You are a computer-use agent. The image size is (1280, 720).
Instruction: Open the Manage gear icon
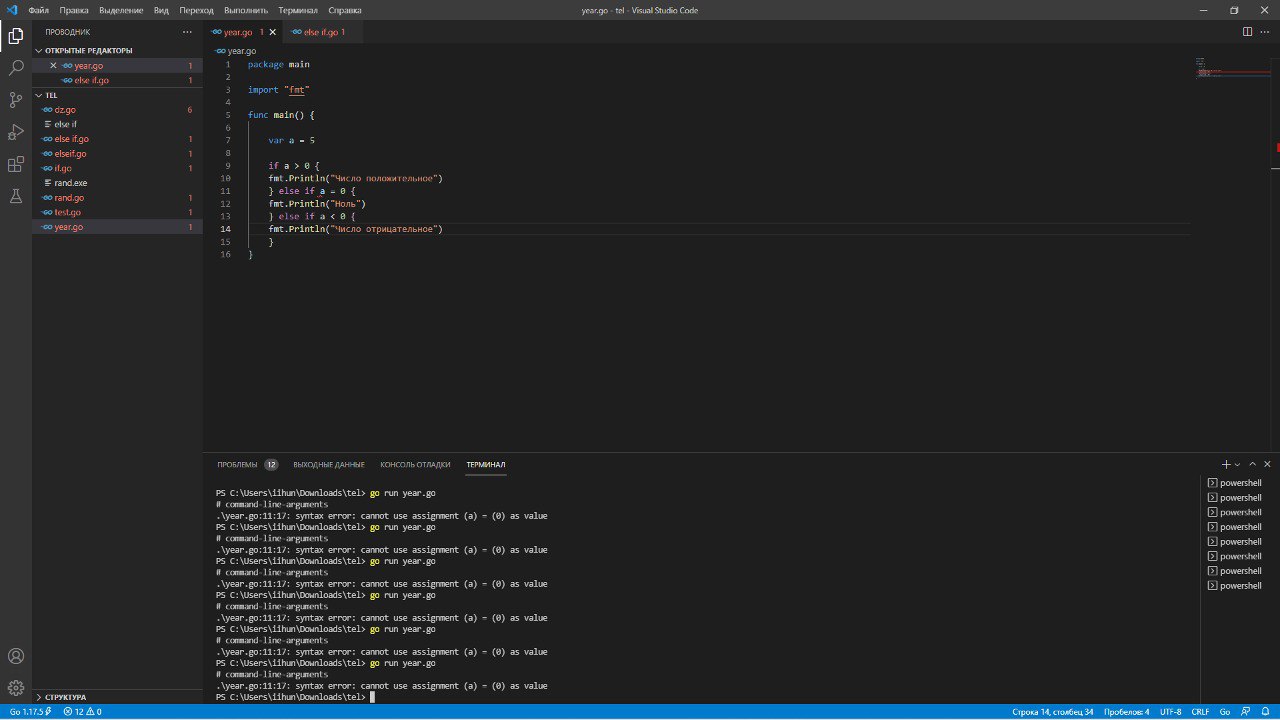point(16,688)
